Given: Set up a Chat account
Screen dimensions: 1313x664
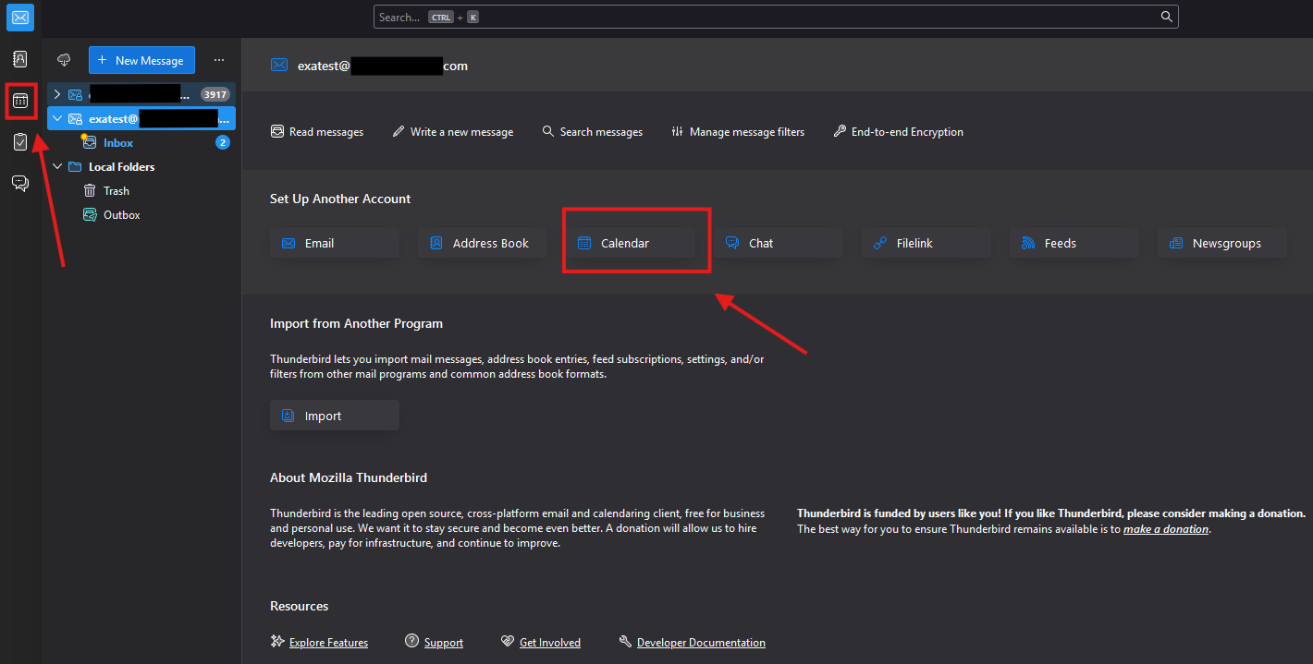Looking at the screenshot, I should 778,243.
